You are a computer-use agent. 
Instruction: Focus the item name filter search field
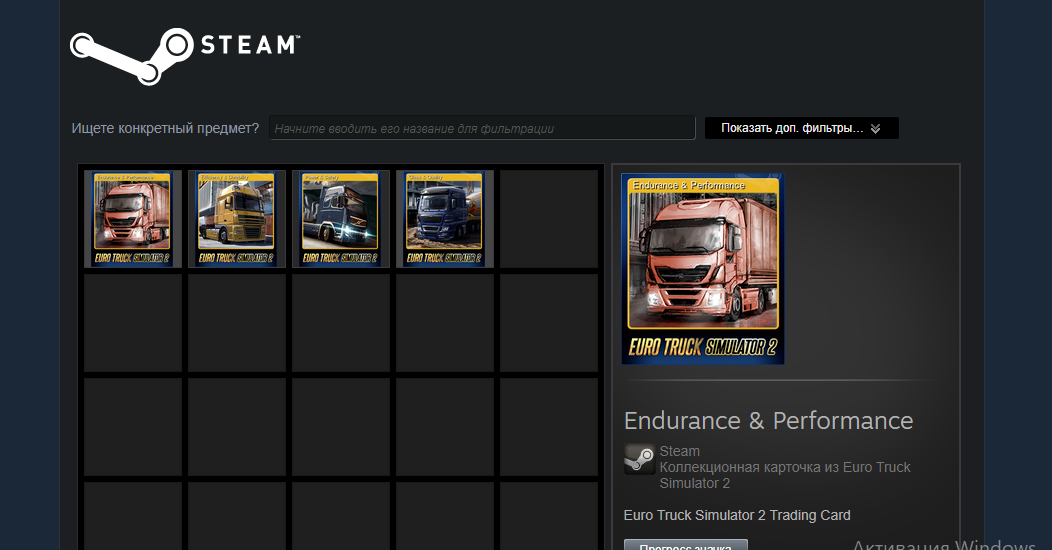pos(482,128)
